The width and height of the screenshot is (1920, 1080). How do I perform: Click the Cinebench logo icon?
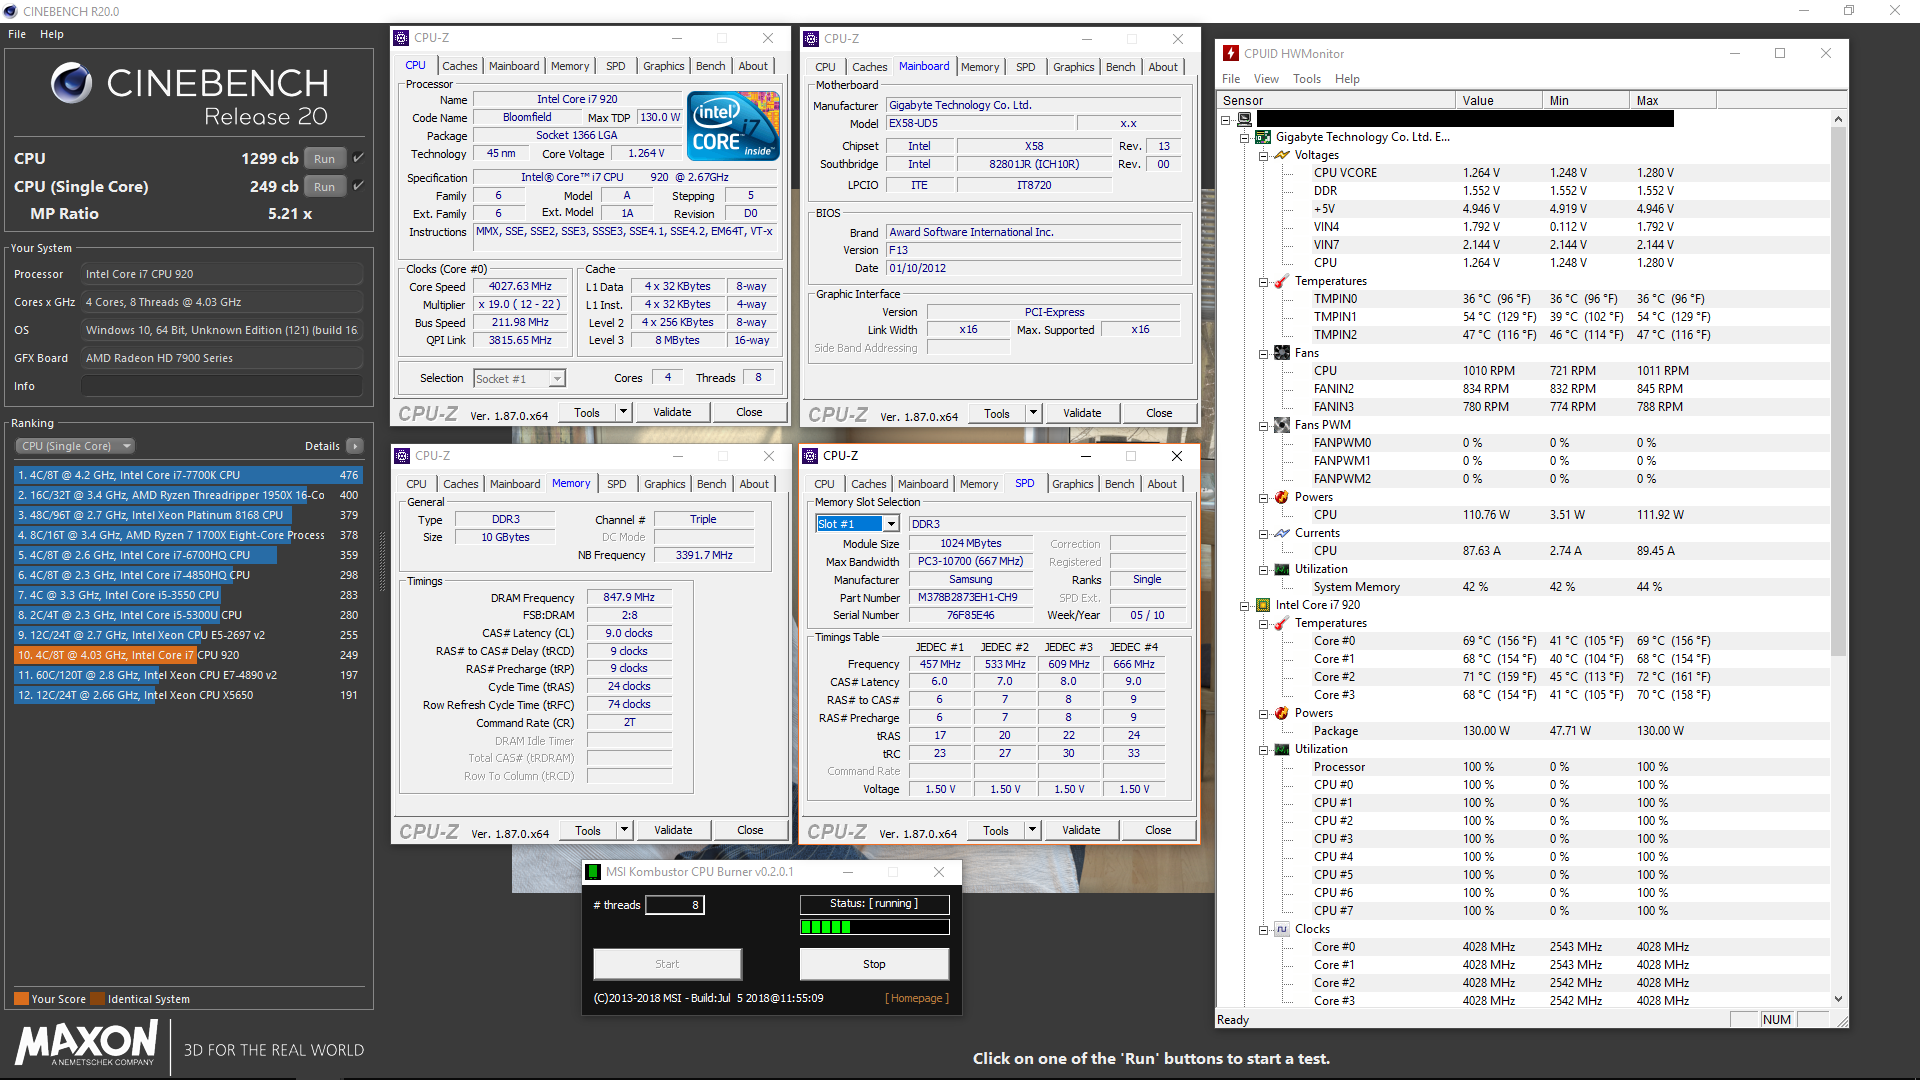tap(71, 83)
